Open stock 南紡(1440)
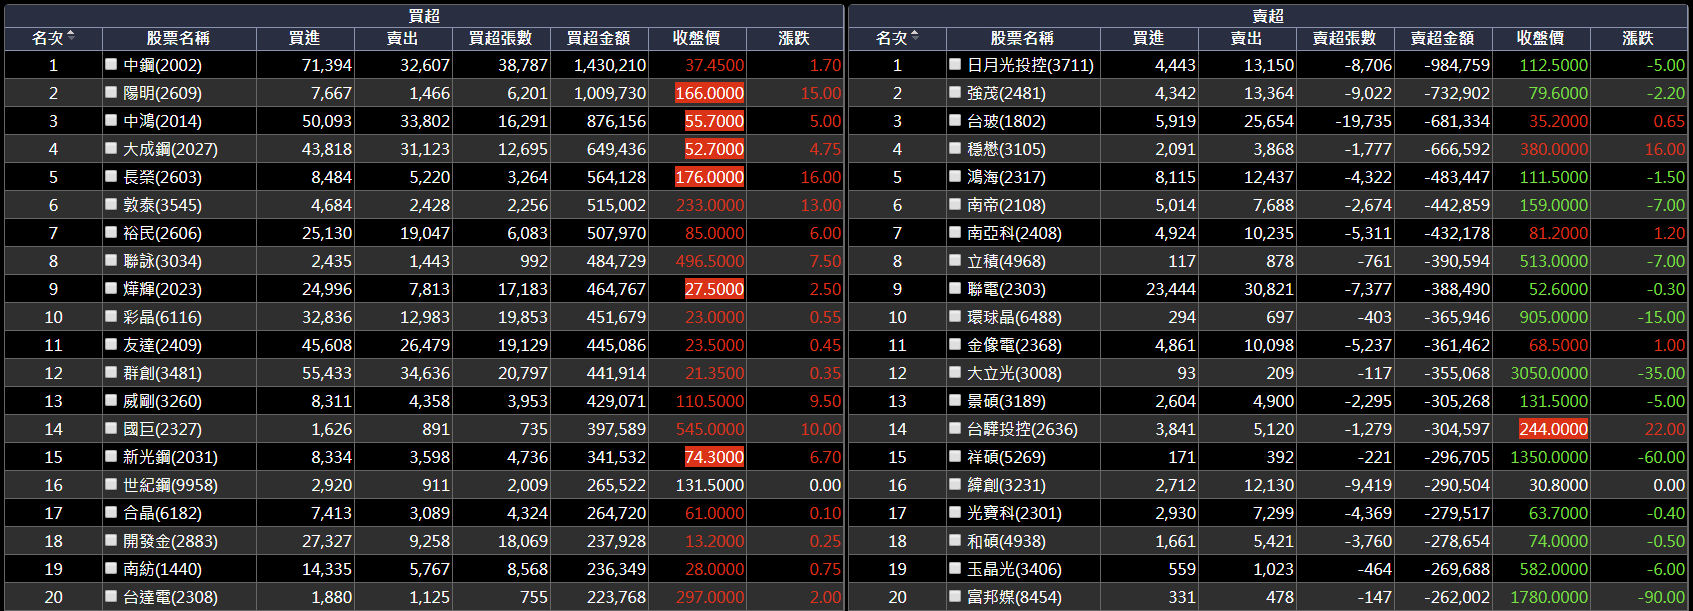1693x611 pixels. (162, 569)
